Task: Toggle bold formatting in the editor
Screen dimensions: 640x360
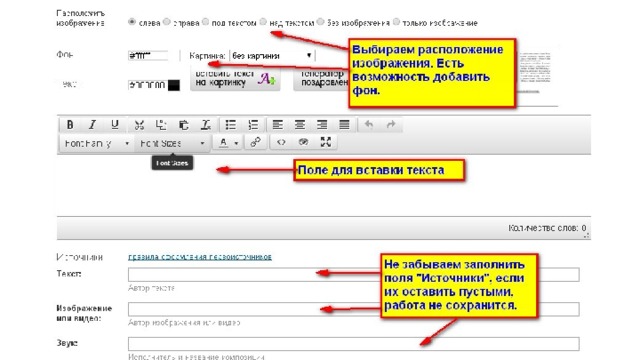Action: tap(70, 125)
